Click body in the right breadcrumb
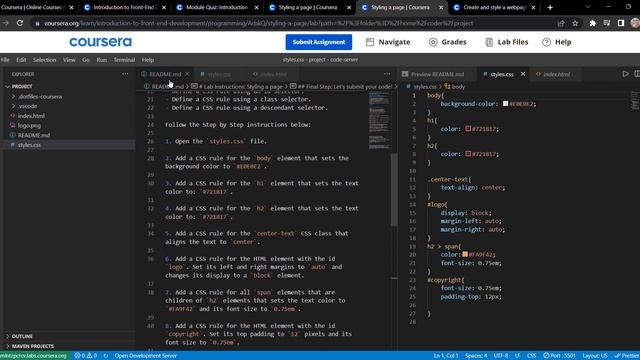640x360 pixels. [x=455, y=87]
